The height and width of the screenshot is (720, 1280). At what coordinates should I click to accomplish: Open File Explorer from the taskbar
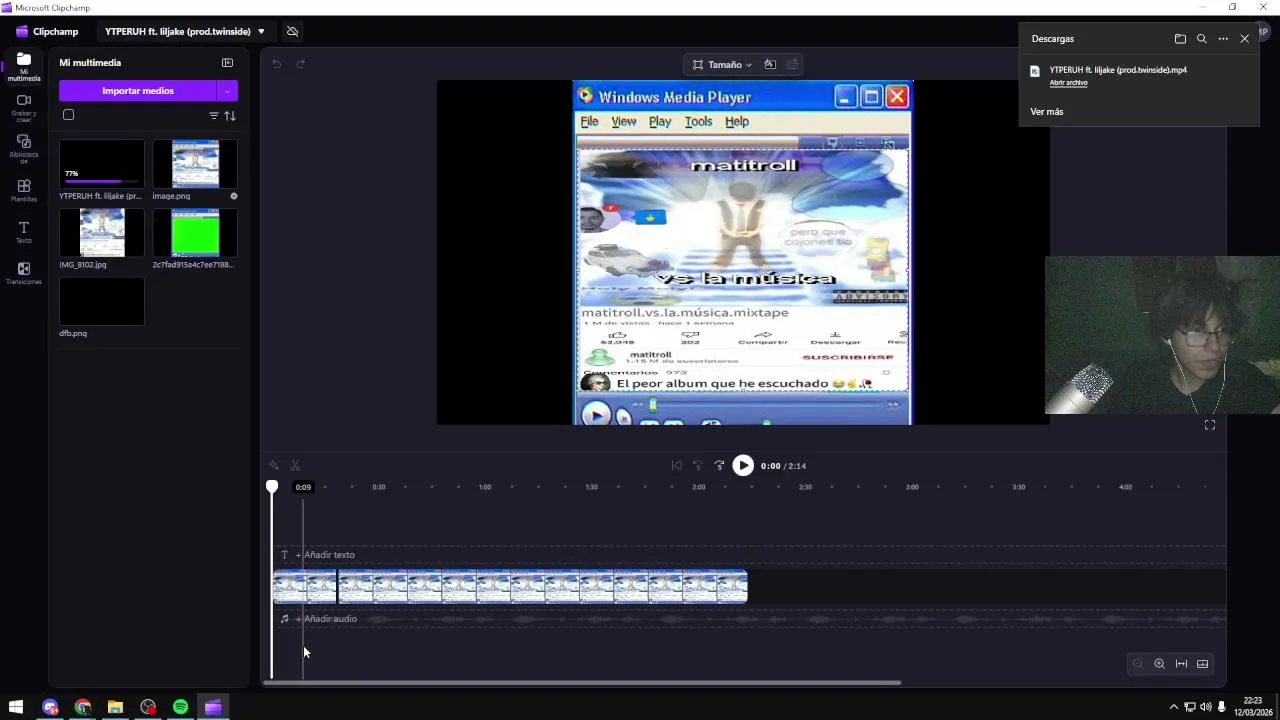[x=115, y=707]
